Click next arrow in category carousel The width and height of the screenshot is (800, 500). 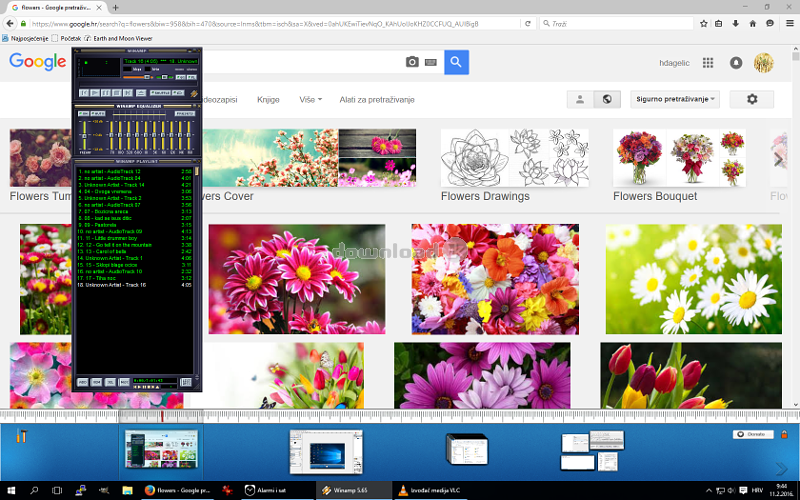click(x=779, y=159)
